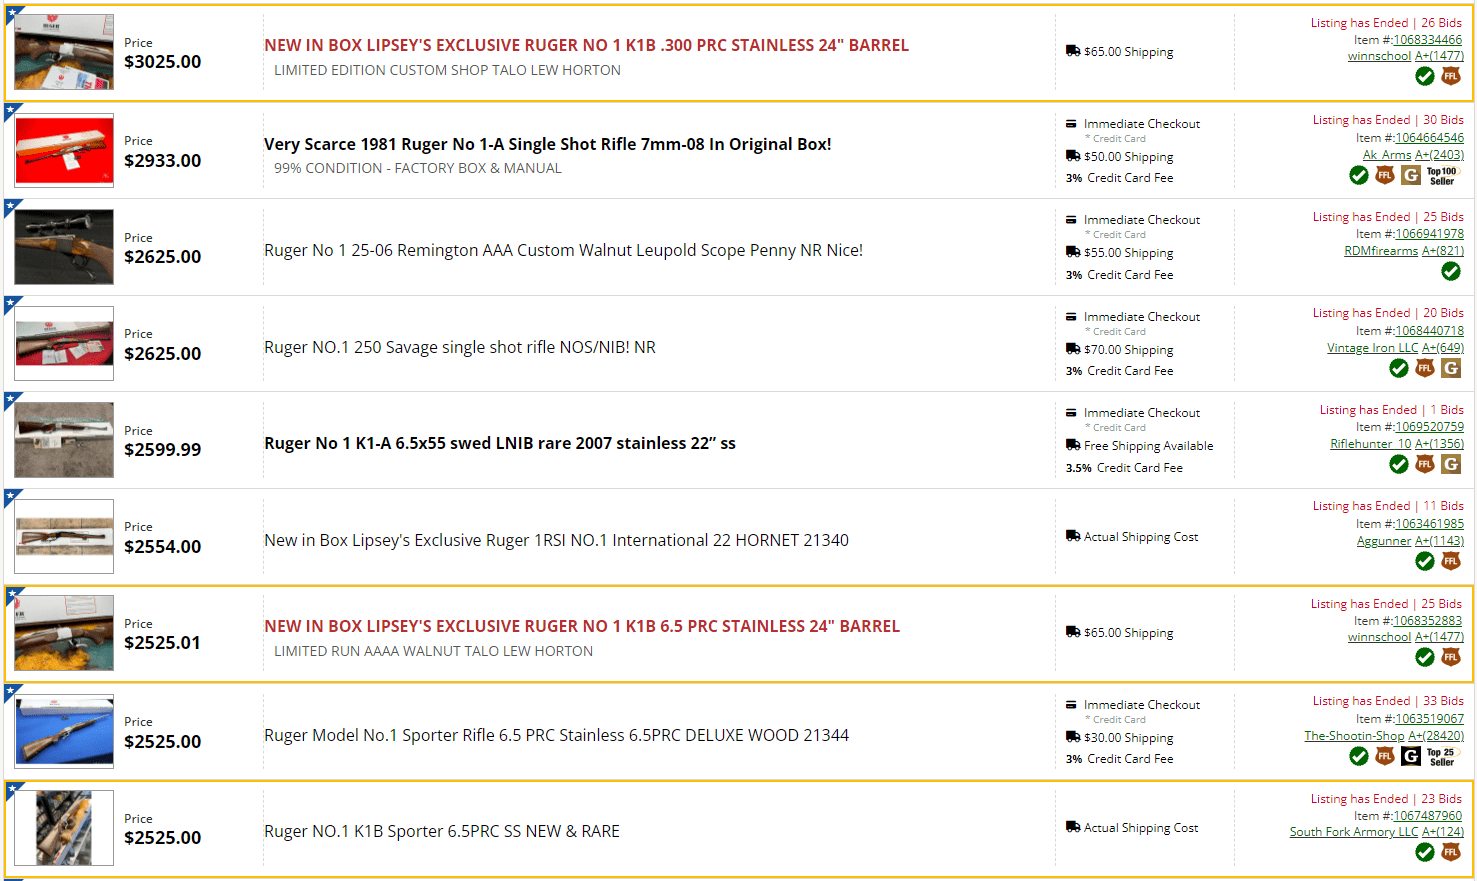Toggle the watch star on the 25-06 Remington listing

tap(13, 207)
